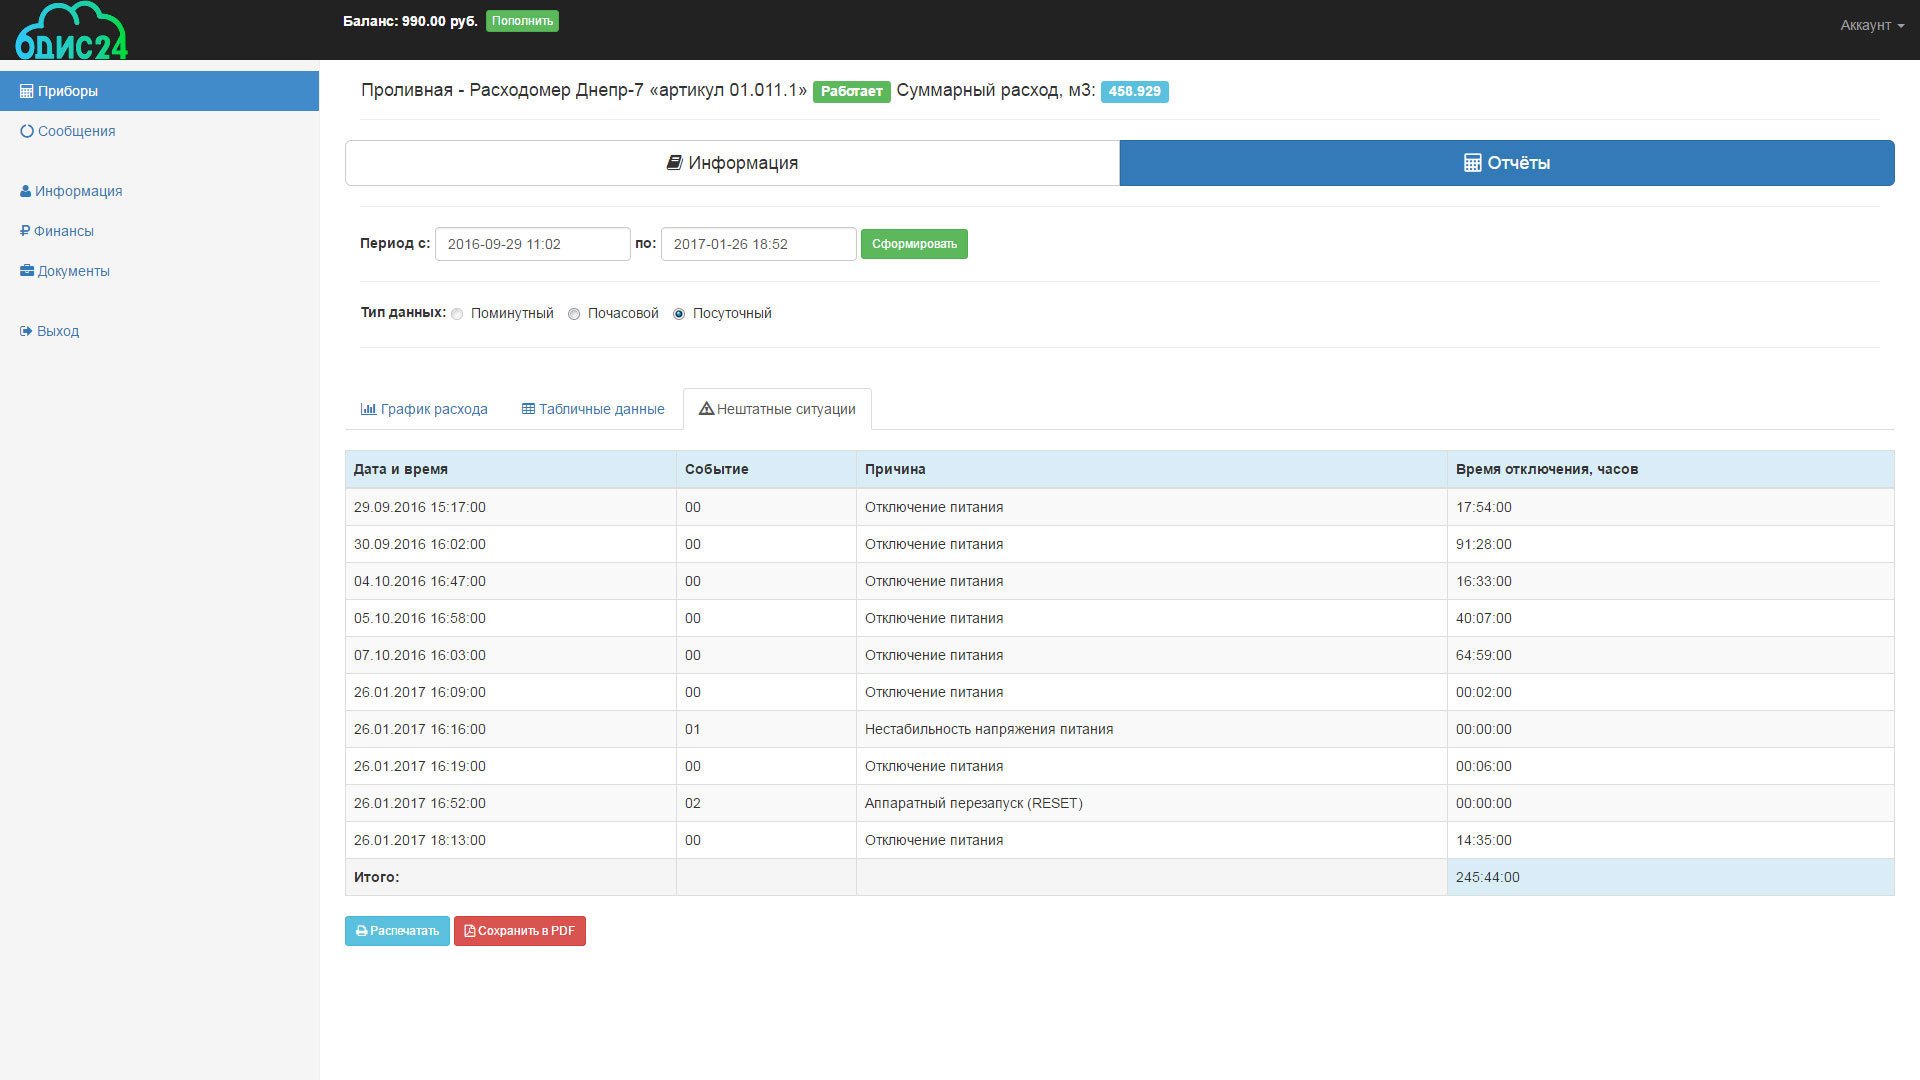Click the row dated 07.10.2016 16:03:00

click(x=1120, y=655)
